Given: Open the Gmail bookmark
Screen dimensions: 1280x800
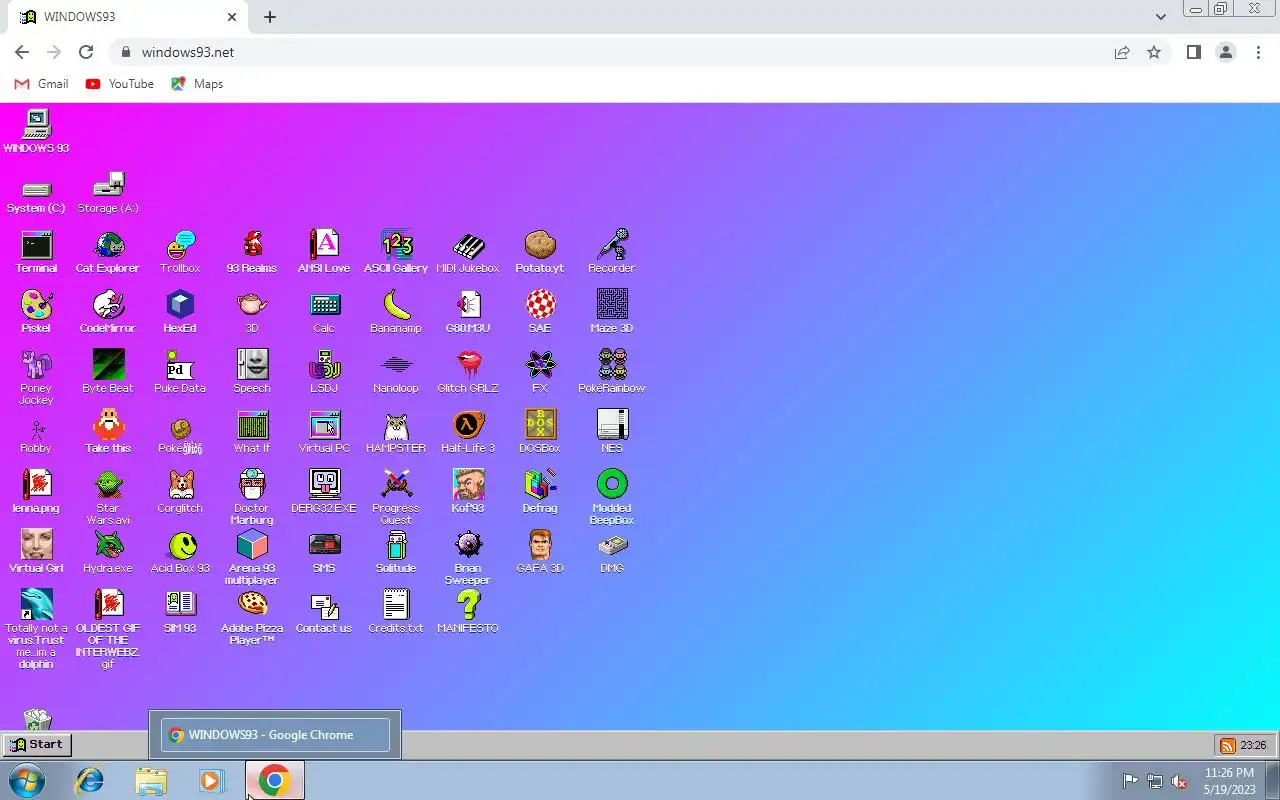Looking at the screenshot, I should [41, 84].
